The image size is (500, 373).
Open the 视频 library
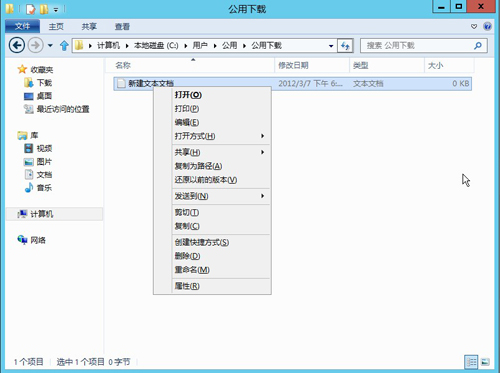(x=39, y=148)
